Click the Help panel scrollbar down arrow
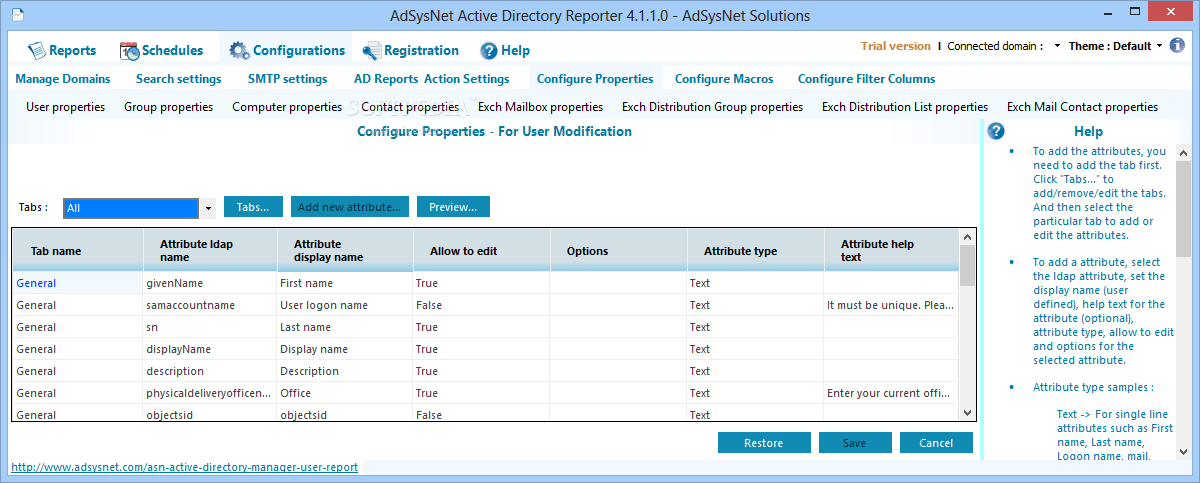 pyautogui.click(x=1184, y=453)
